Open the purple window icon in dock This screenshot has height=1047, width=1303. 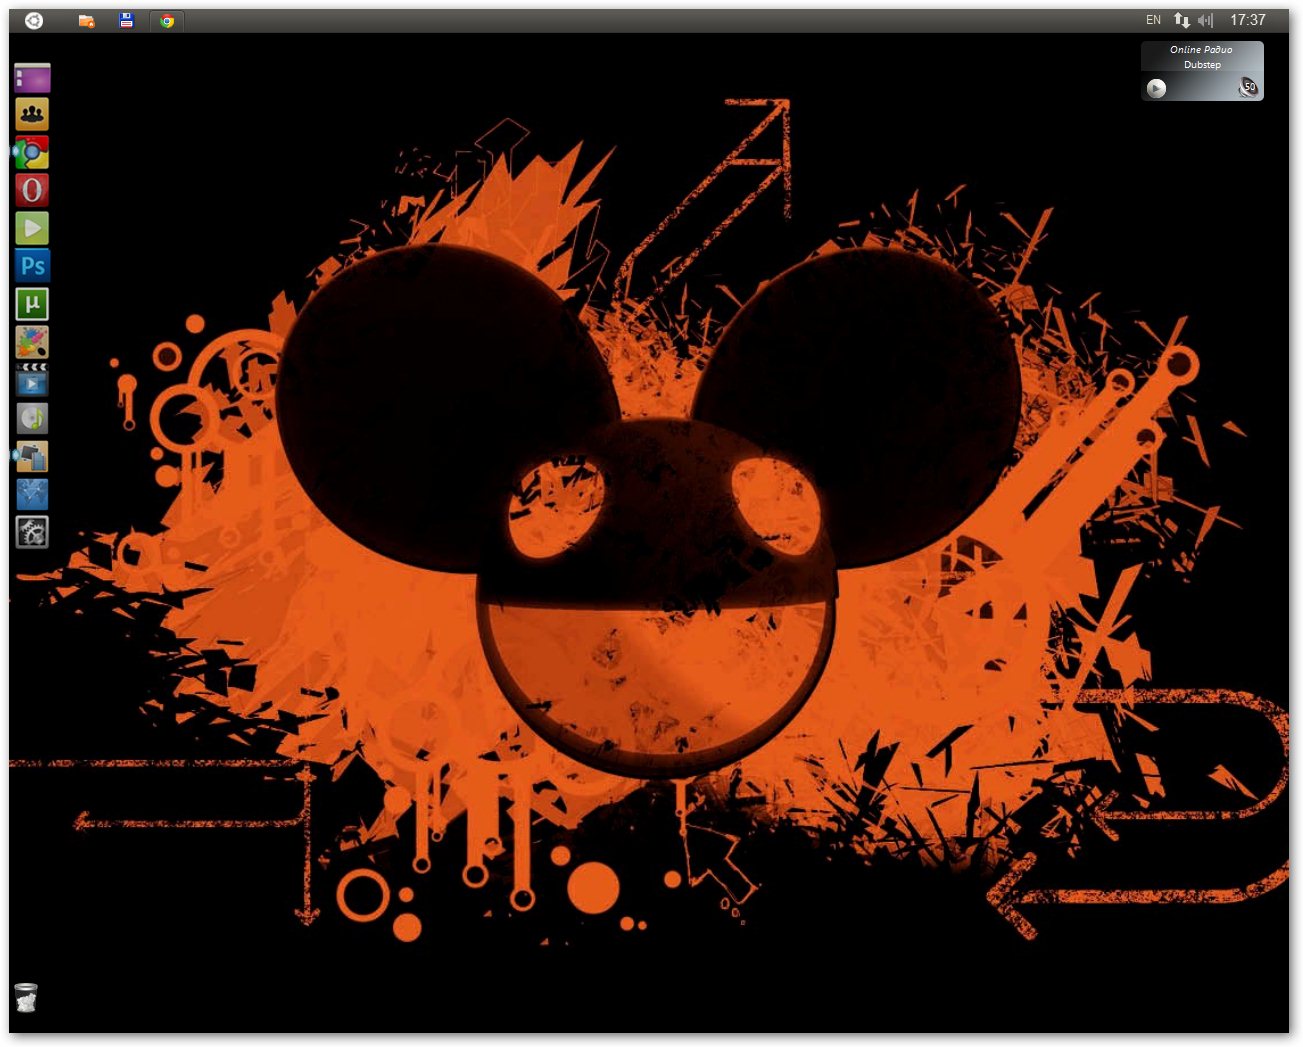[32, 77]
